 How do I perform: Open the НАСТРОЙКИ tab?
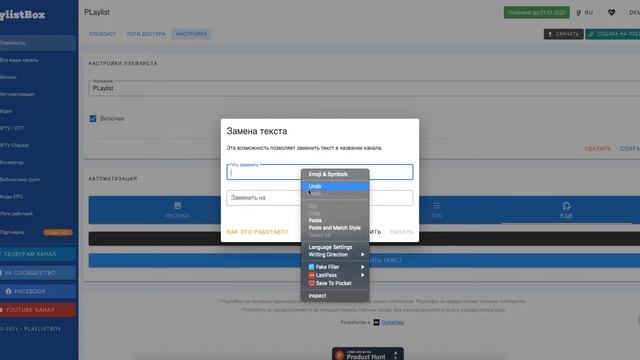click(x=191, y=34)
